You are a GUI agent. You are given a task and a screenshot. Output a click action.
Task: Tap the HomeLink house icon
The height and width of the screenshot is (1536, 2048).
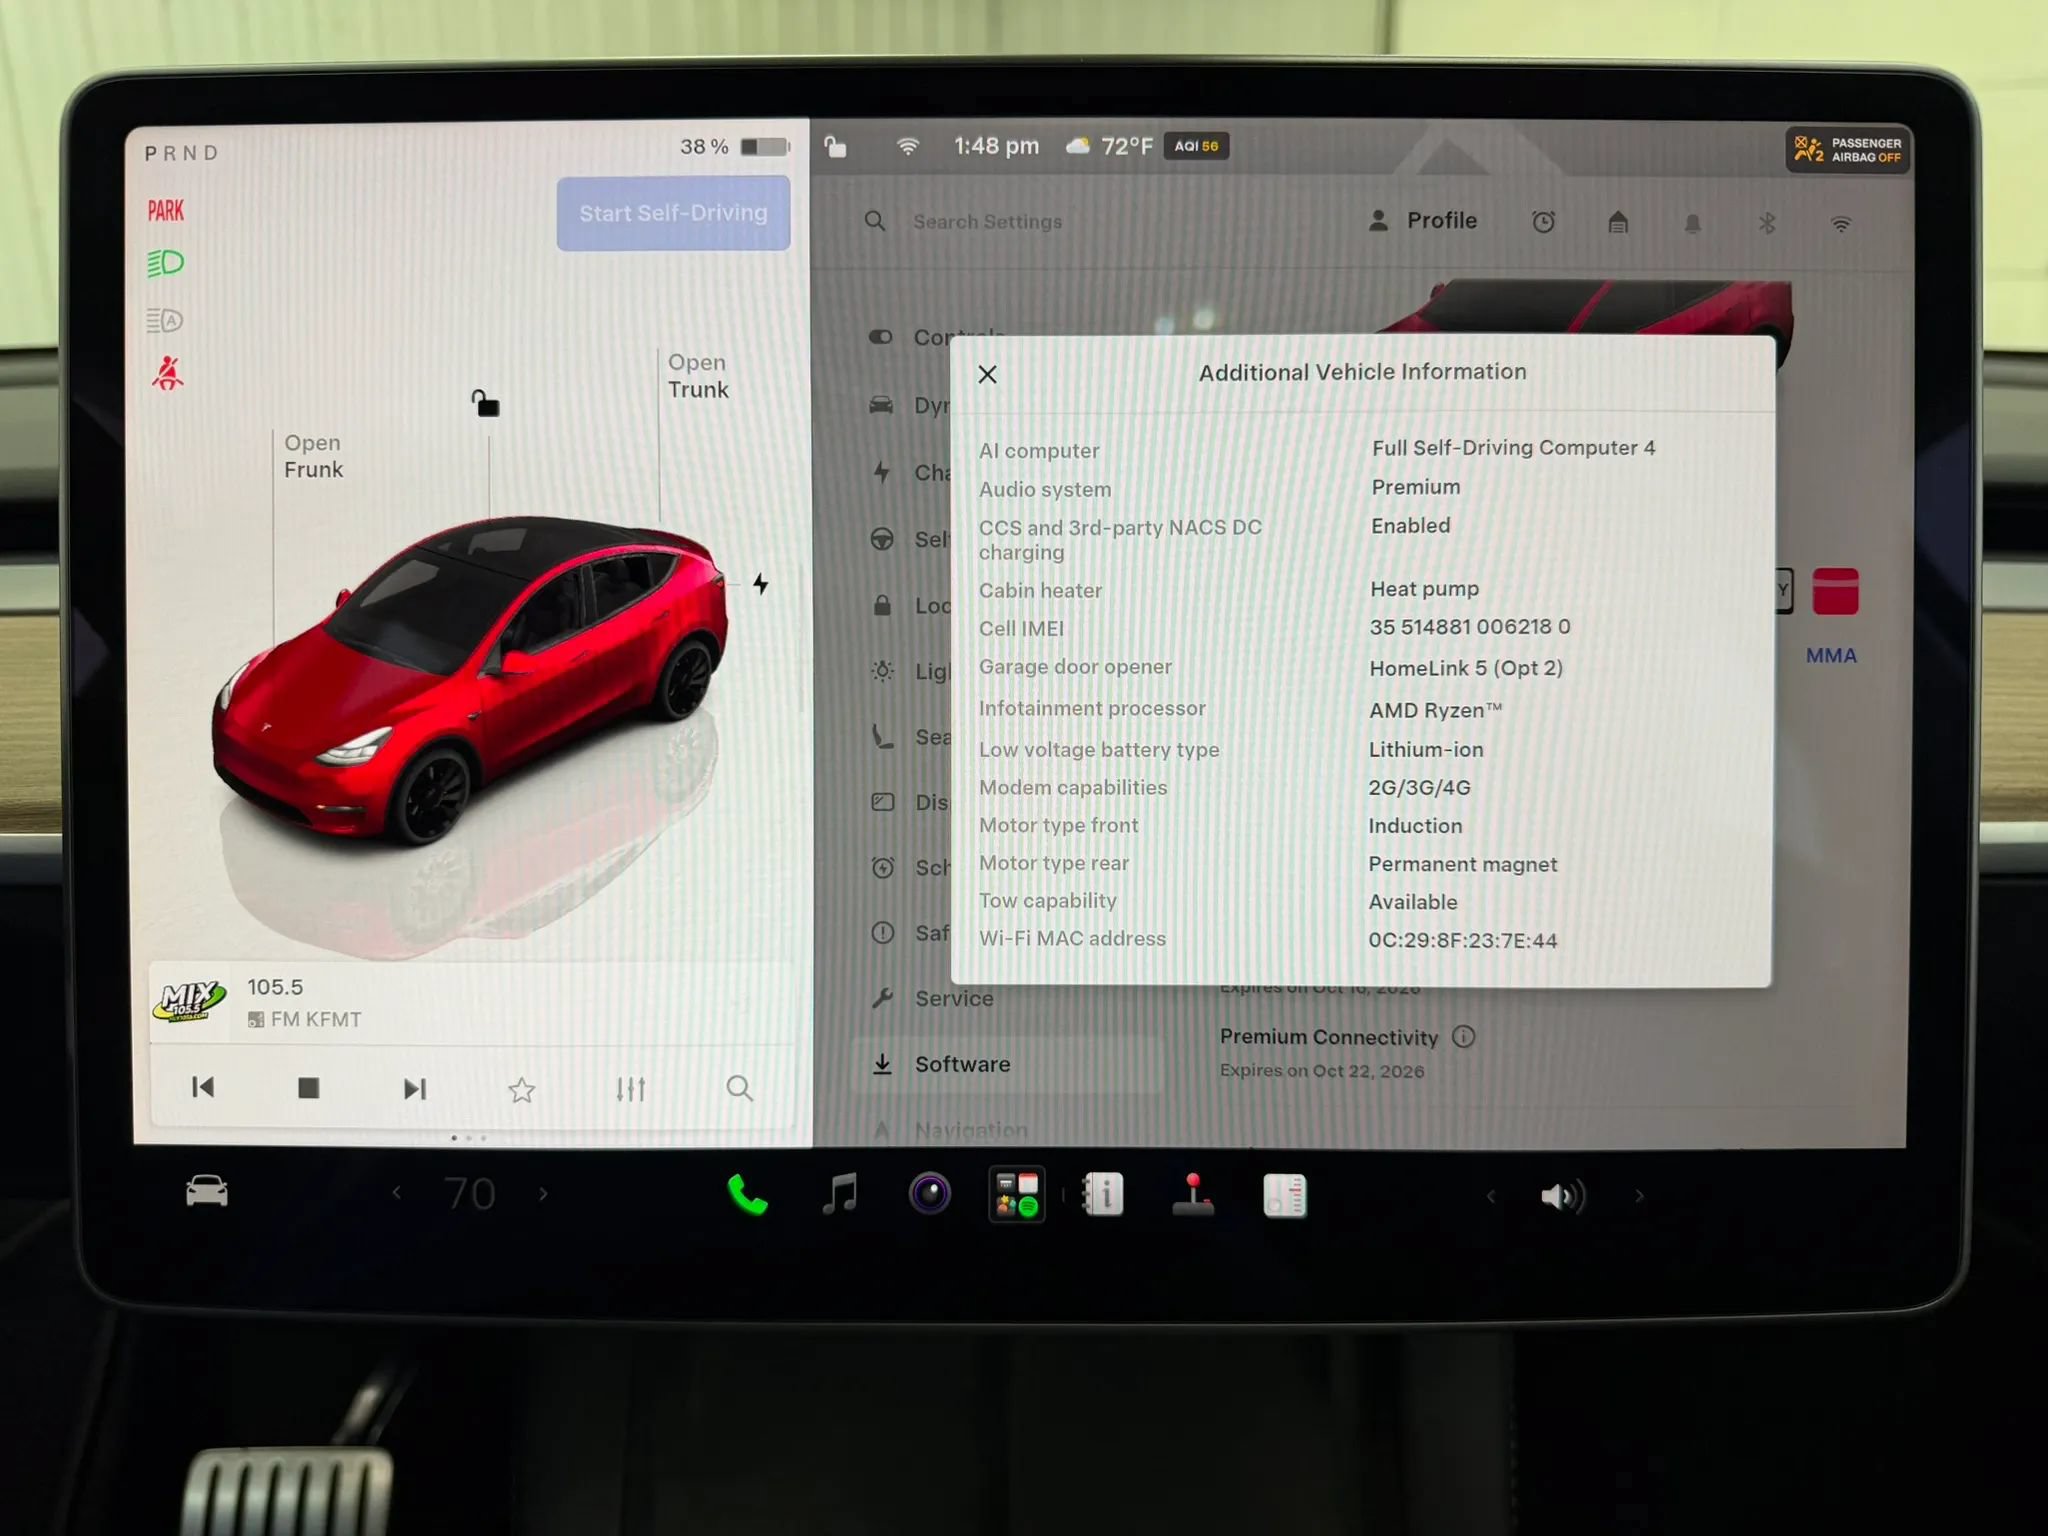pos(1618,222)
